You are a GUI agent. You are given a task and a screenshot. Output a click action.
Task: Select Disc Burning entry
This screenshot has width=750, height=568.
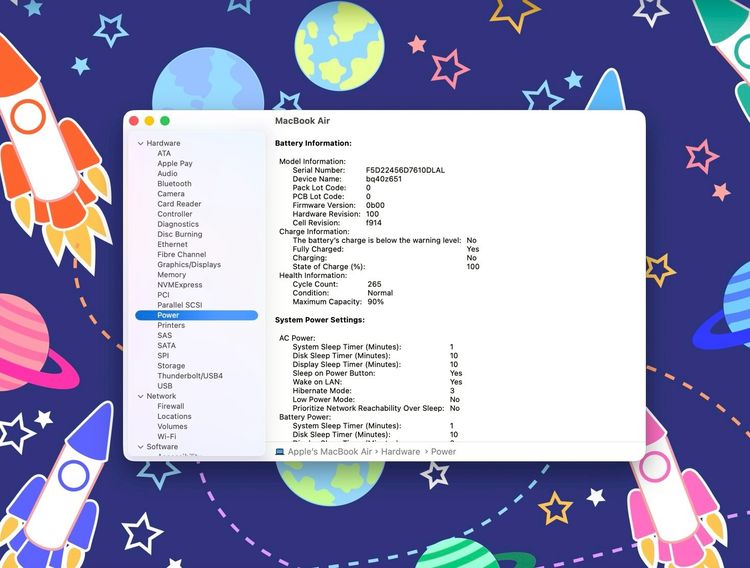tap(180, 234)
